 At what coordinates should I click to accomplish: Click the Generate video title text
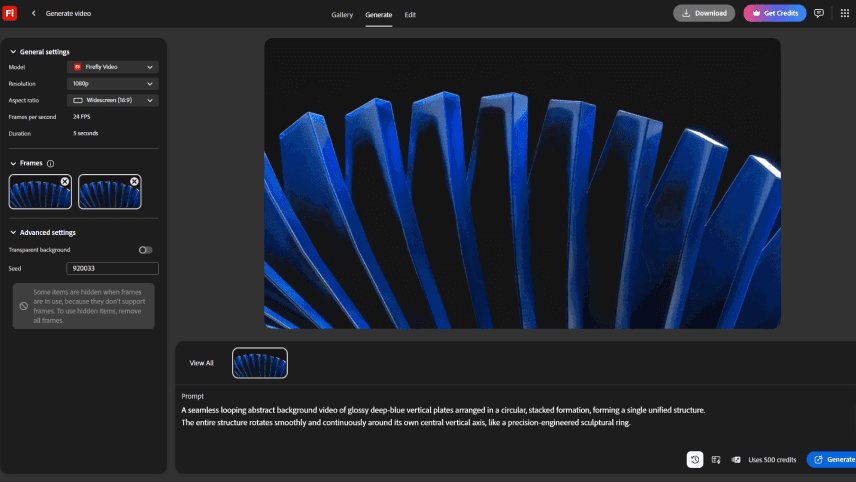click(68, 13)
